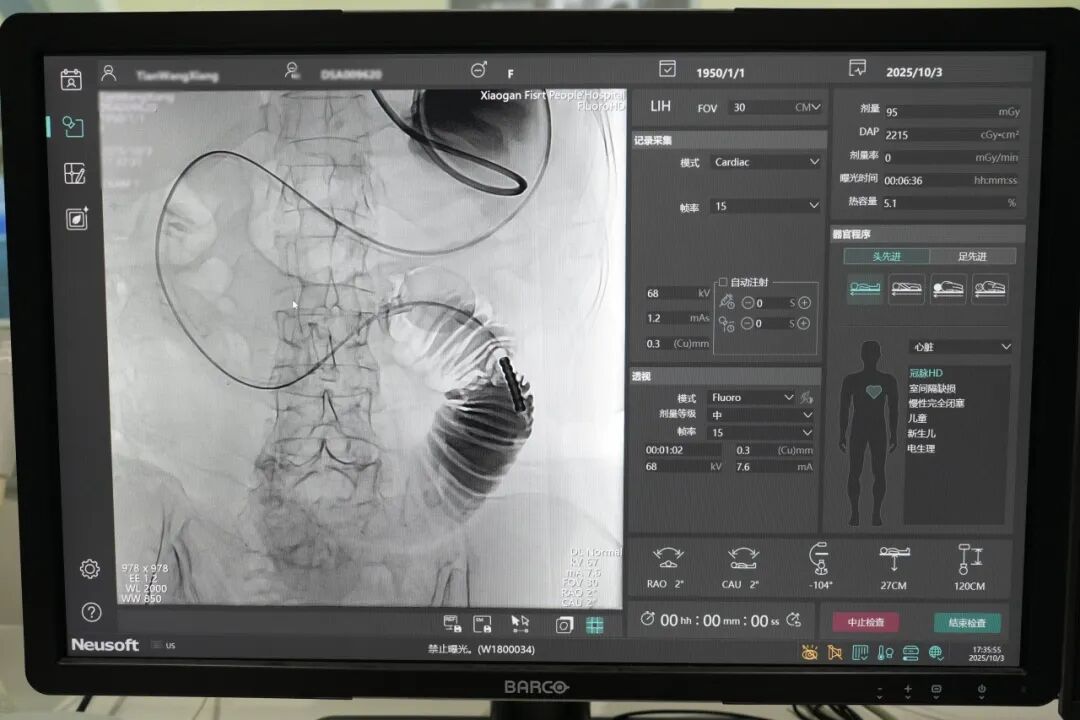Select 儿童 in the protocol list
The width and height of the screenshot is (1080, 720).
pyautogui.click(x=917, y=418)
